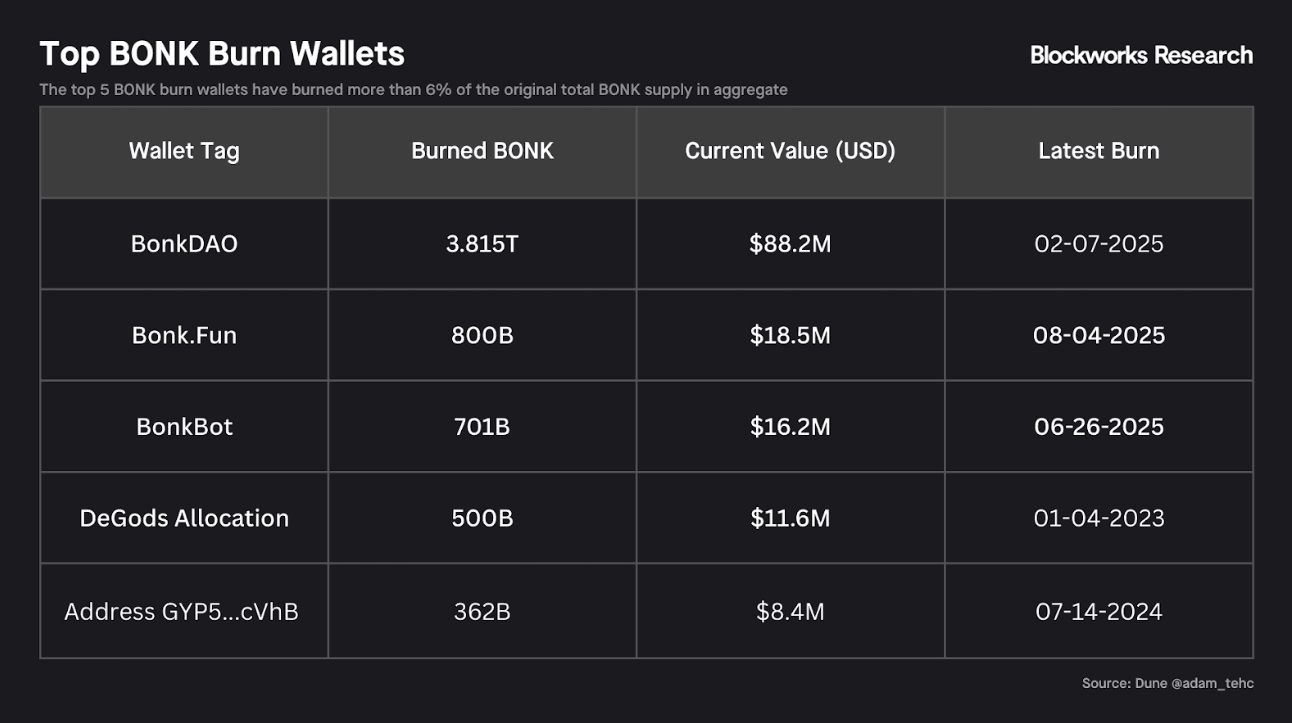Click the 3.815T burned amount cell

(482, 244)
